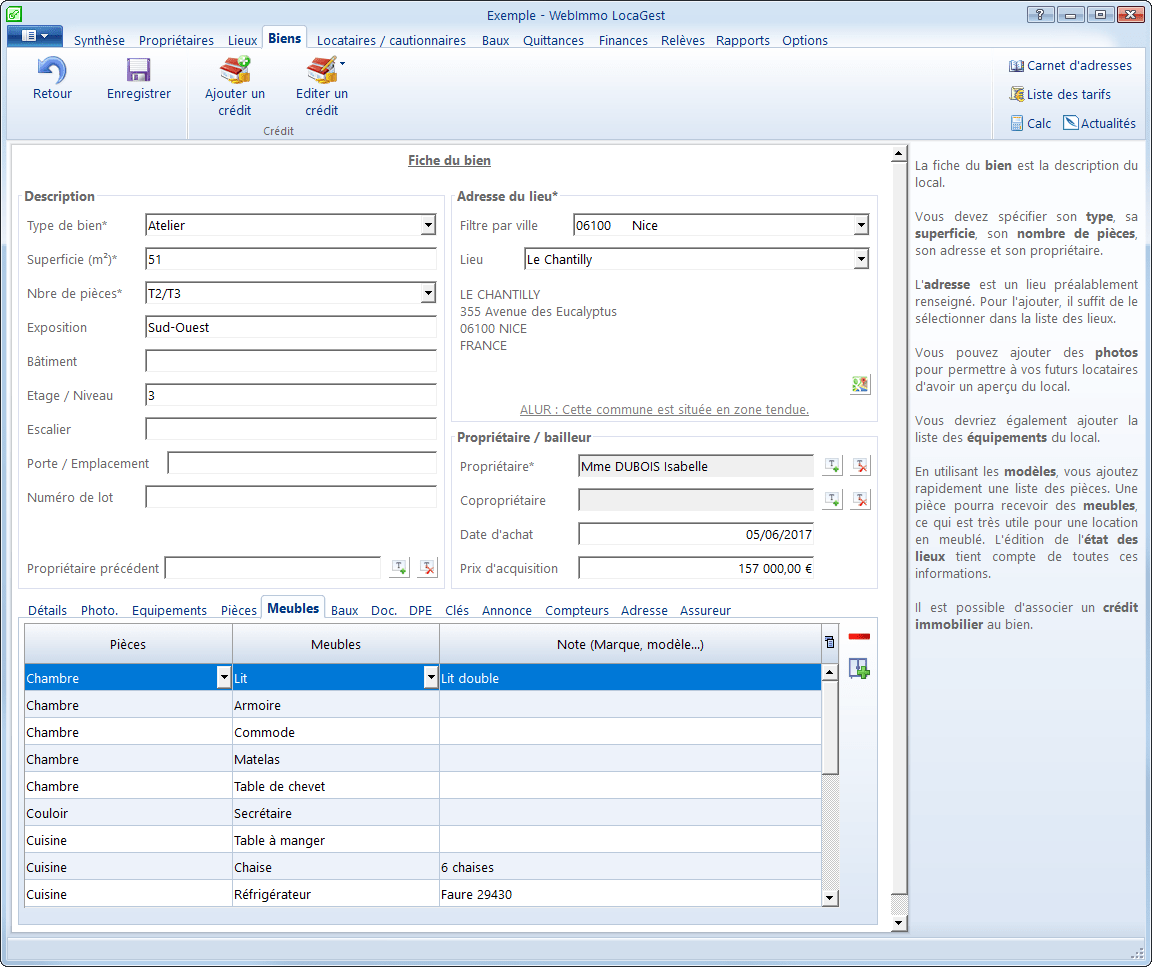Open Editer un crédit icon
This screenshot has width=1152, height=967.
coord(321,70)
